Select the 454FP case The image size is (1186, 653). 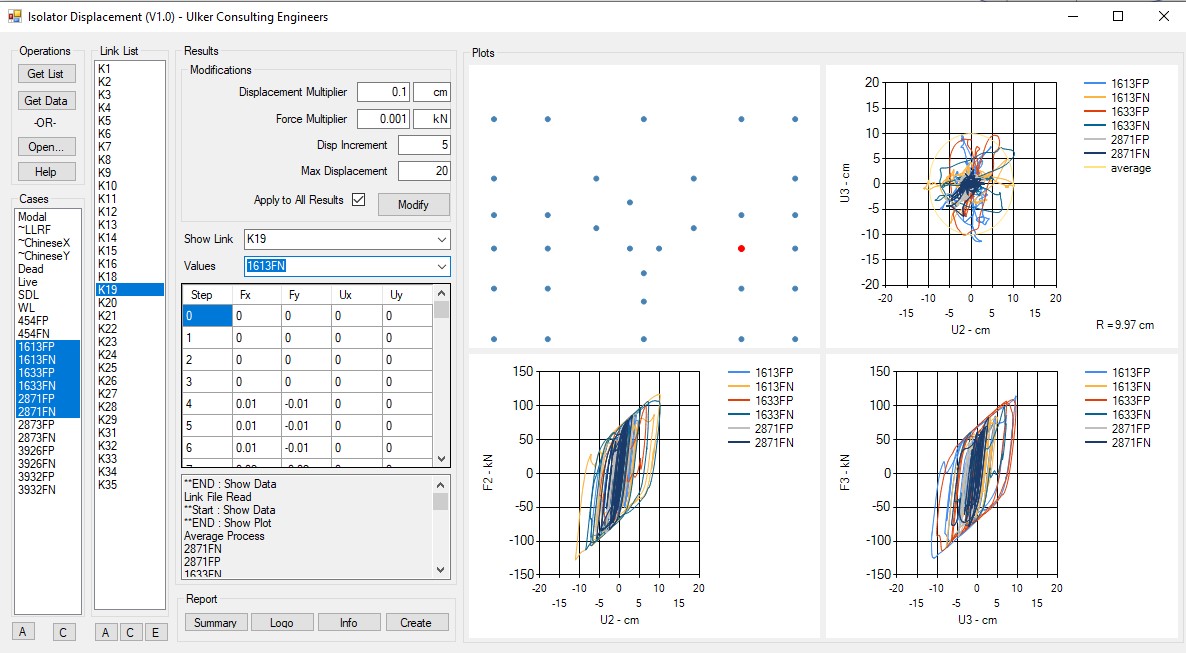coord(48,320)
